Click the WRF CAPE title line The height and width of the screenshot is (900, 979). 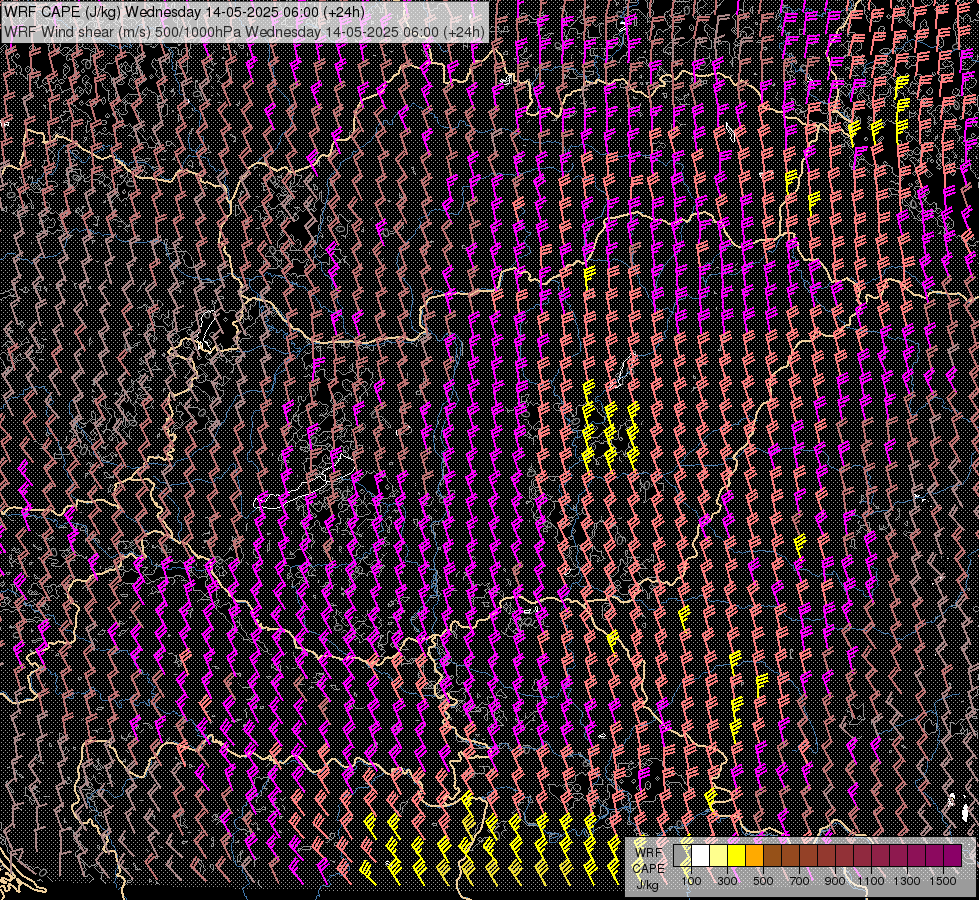tap(184, 12)
